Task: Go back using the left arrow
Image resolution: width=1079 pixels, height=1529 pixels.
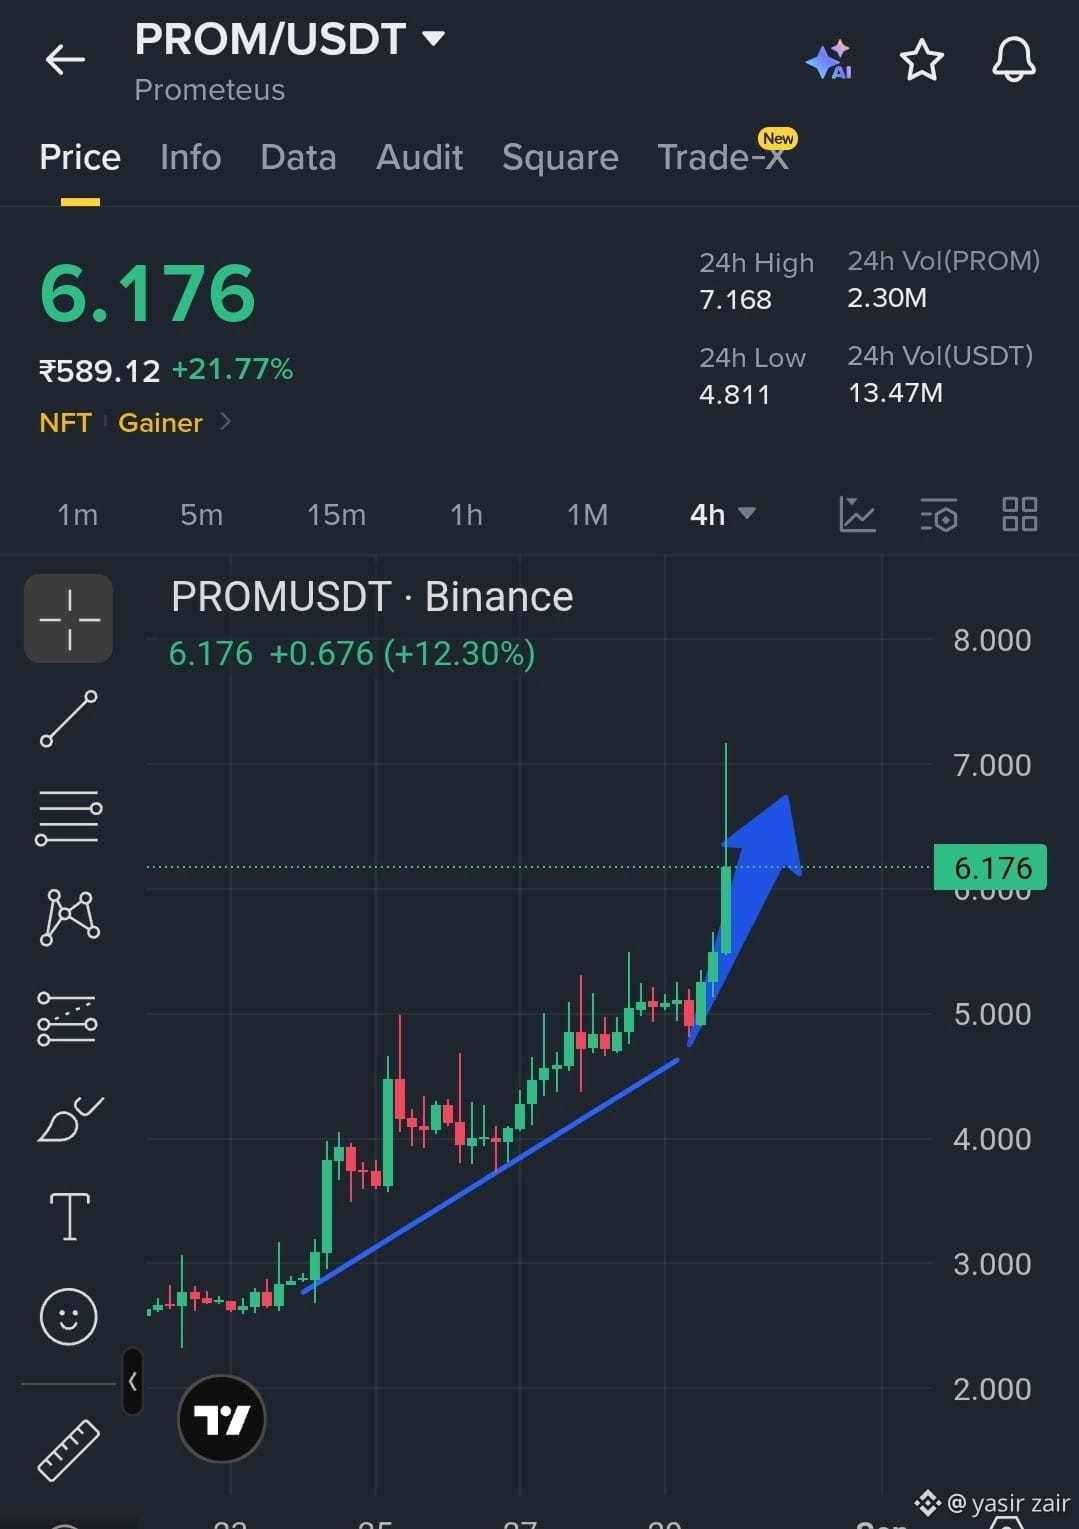Action: (x=65, y=60)
